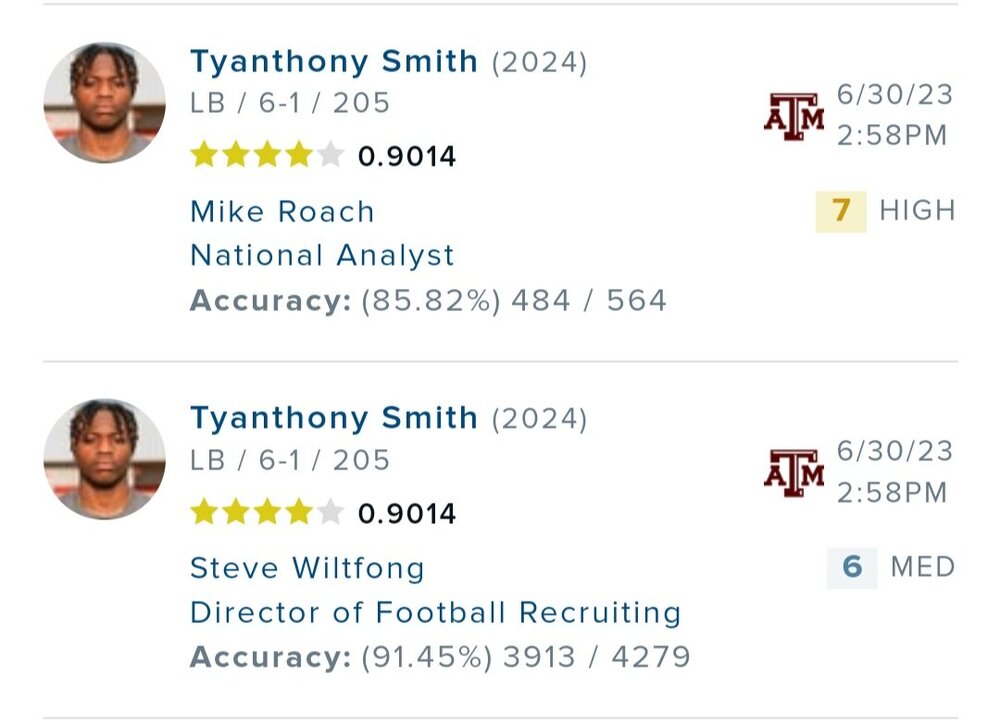Click Texas A&M logo in Mike Roach's prediction

point(794,117)
